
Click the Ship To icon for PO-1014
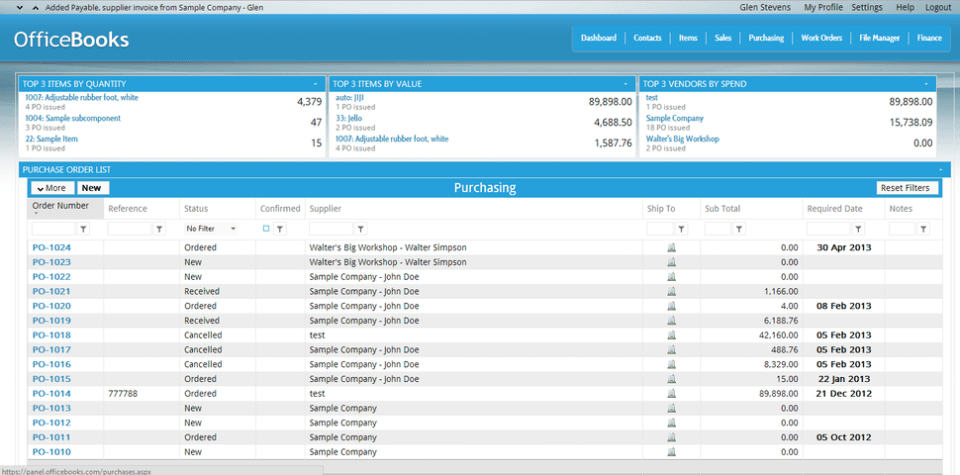(672, 394)
